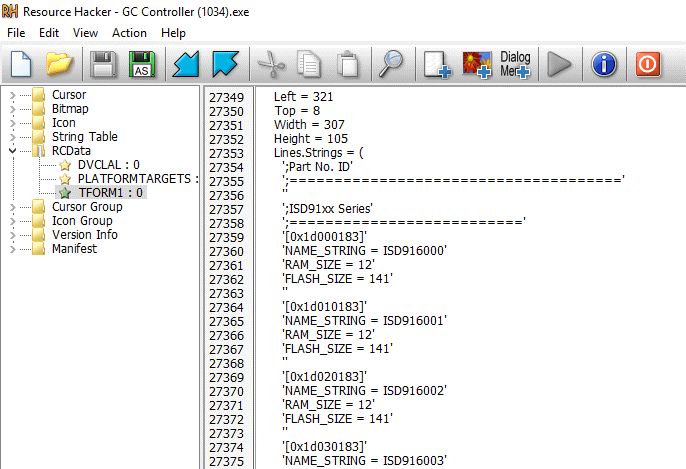
Task: Open a file with the folder icon
Action: tap(61, 65)
